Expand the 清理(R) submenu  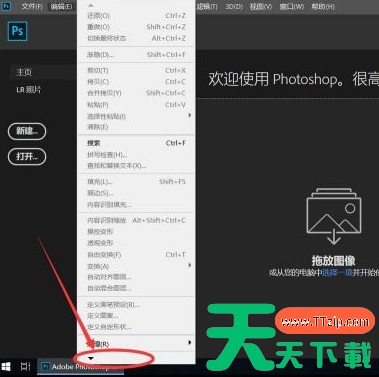pyautogui.click(x=136, y=344)
